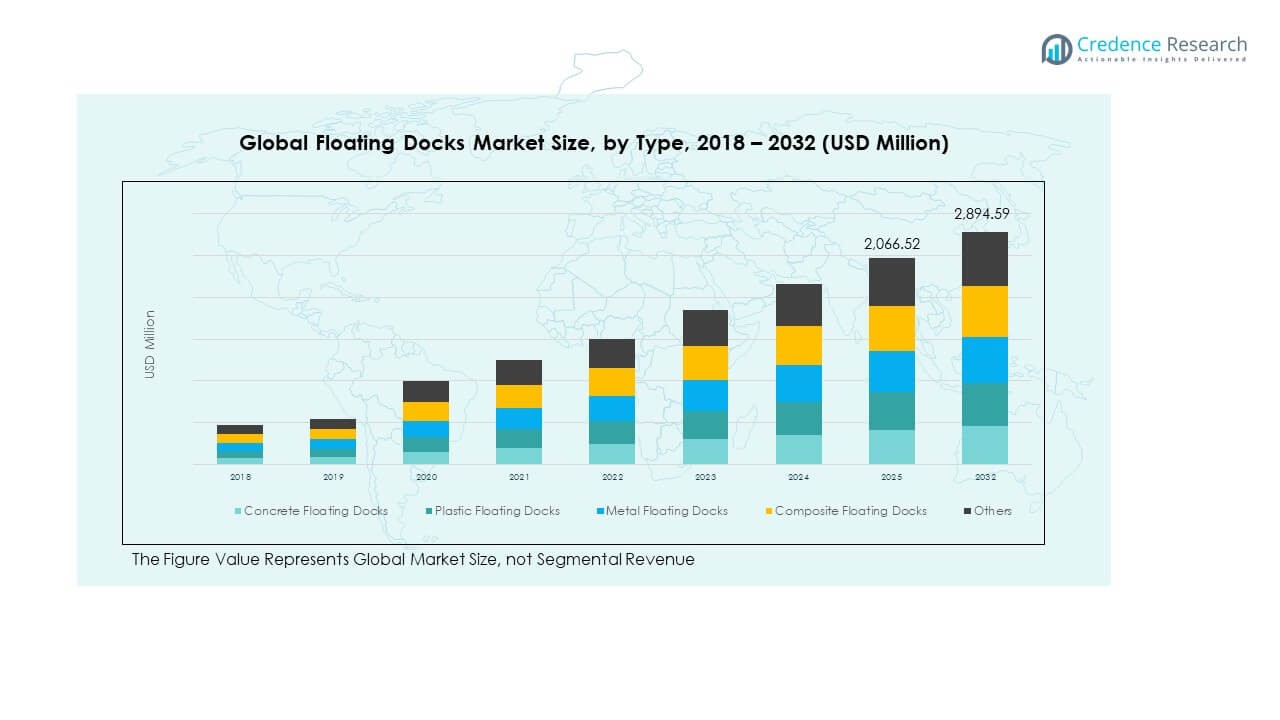Select the Plastic Floating Docks legend label
This screenshot has width=1280, height=720.
497,511
